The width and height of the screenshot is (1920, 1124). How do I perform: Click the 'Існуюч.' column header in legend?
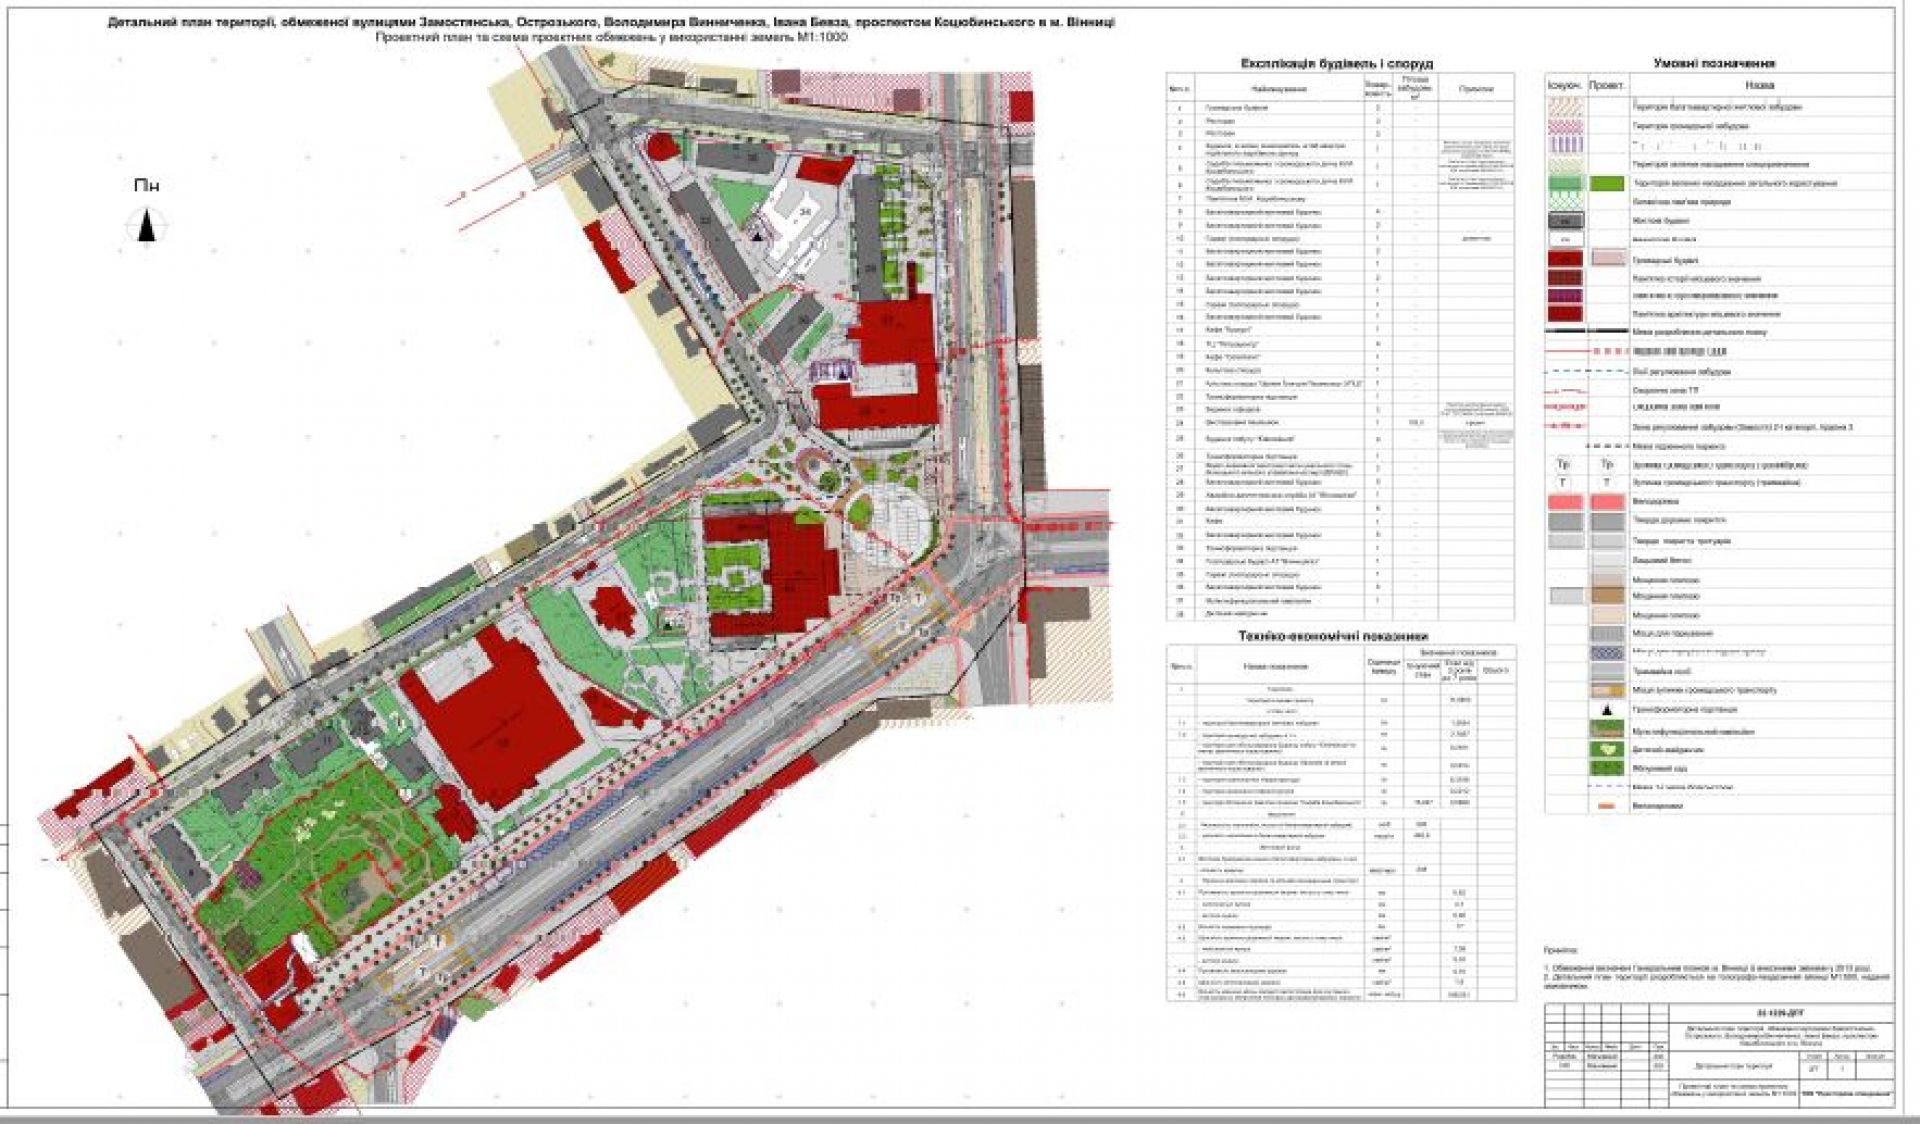click(x=1565, y=86)
